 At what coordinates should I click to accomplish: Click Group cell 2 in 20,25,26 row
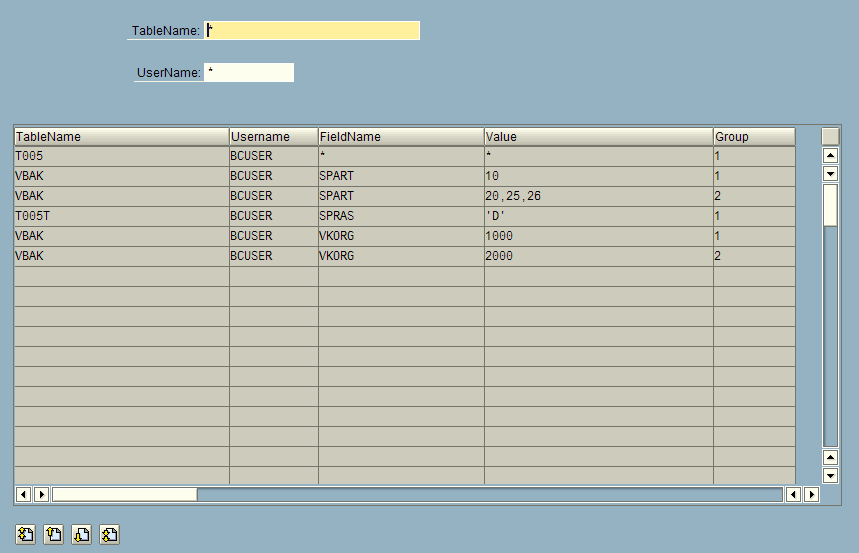point(754,196)
